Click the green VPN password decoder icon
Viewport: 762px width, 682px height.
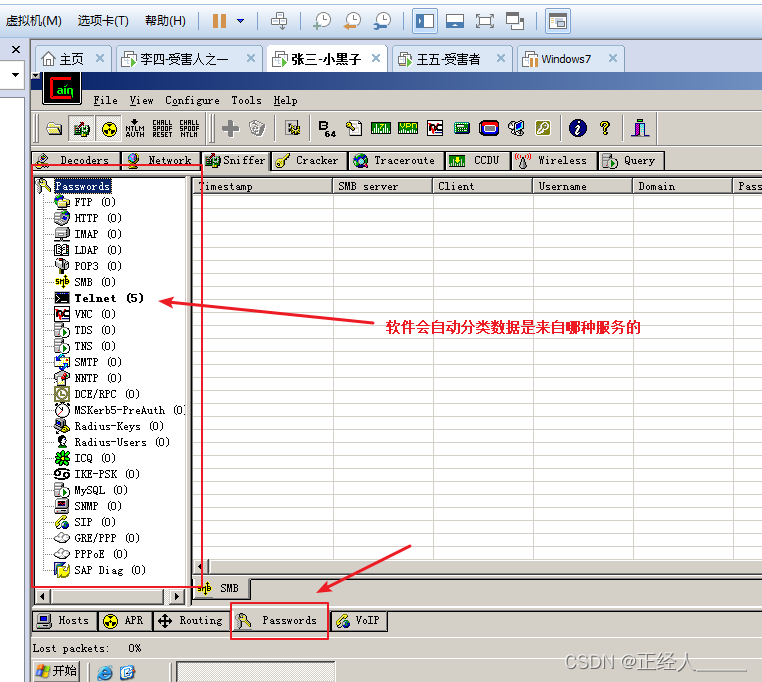(408, 128)
